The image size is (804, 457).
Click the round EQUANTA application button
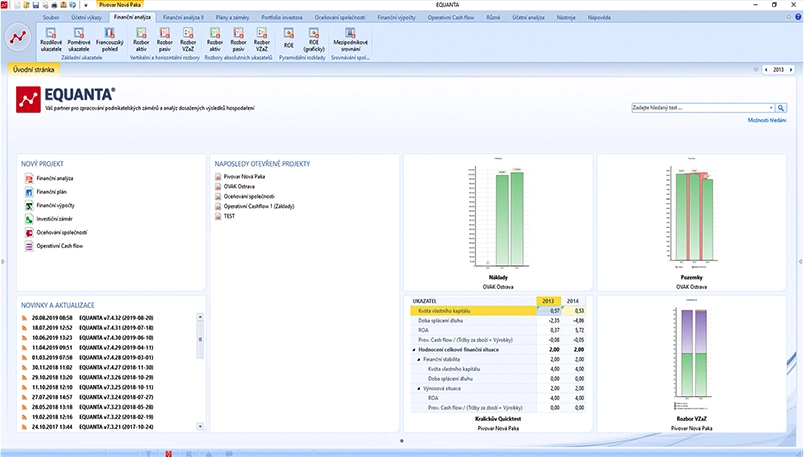pos(18,37)
